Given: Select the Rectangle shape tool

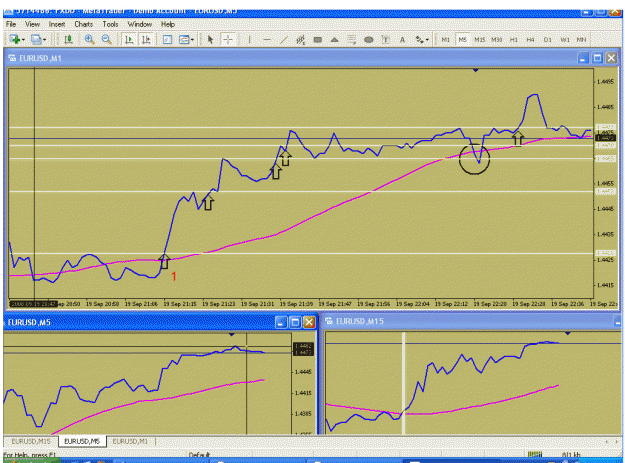Looking at the screenshot, I should point(318,39).
